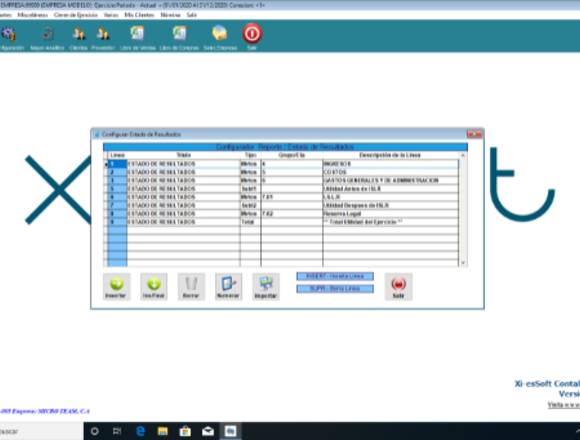The image size is (580, 440).
Task: Select the INGRESOS description cell
Action: (x=391, y=164)
